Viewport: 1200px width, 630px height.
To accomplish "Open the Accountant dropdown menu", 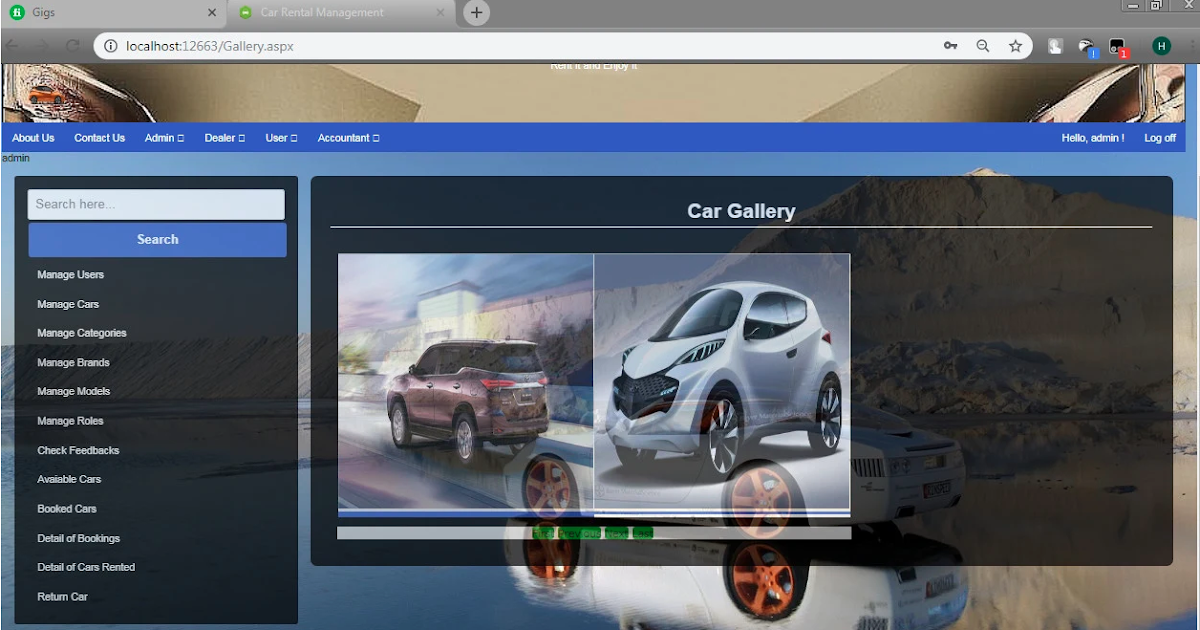I will coord(348,138).
